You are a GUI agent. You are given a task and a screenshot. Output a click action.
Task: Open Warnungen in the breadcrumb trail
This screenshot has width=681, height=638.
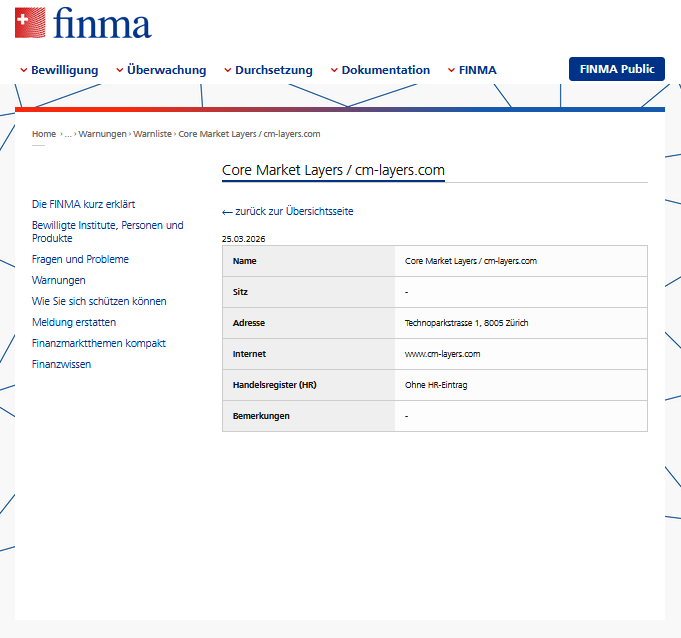(102, 134)
